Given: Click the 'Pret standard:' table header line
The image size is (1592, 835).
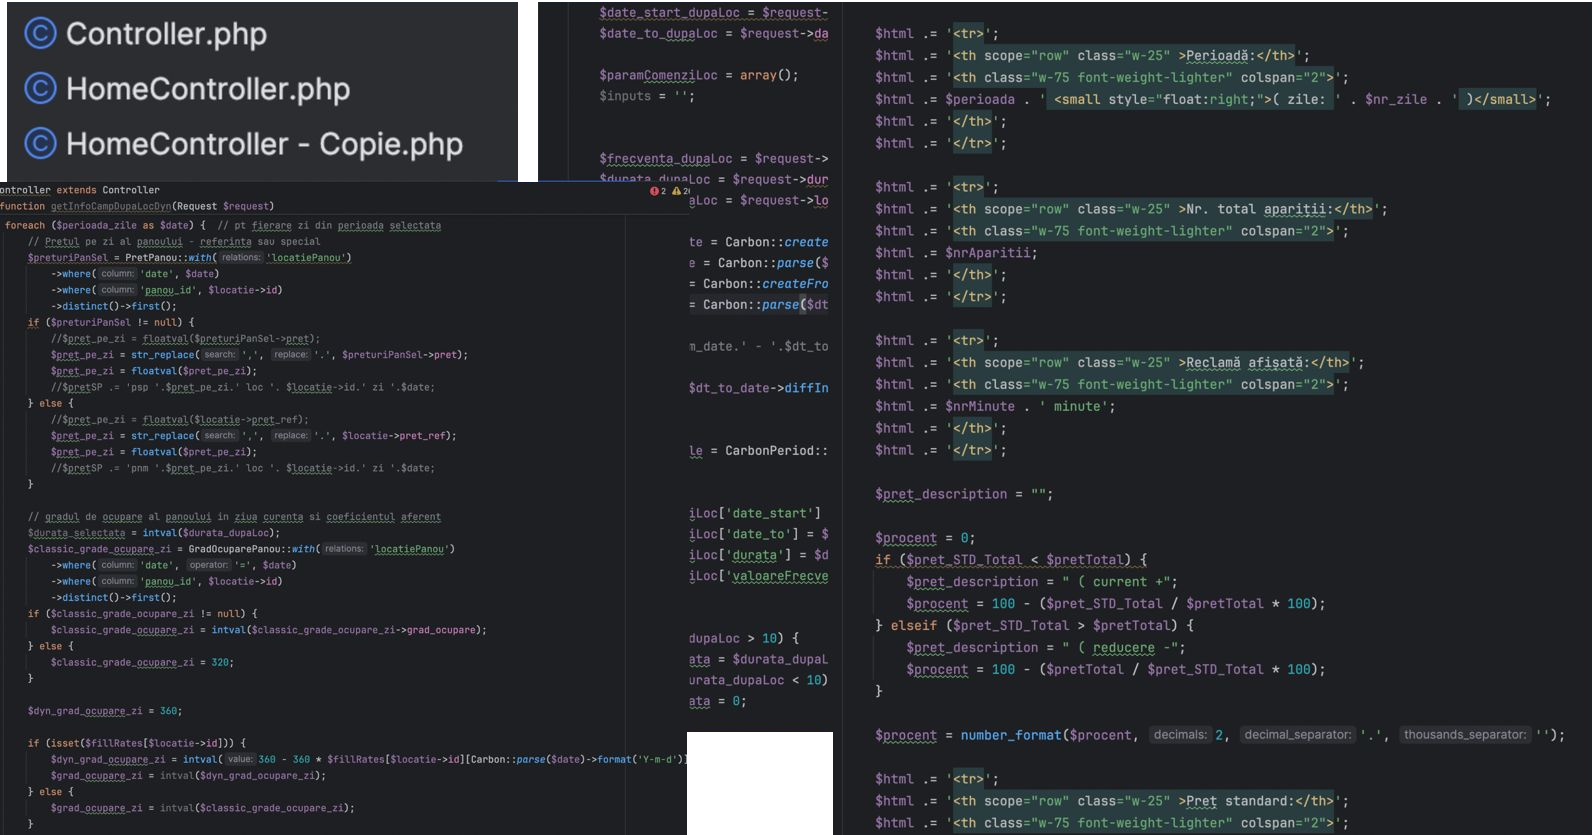Looking at the screenshot, I should pos(1112,801).
